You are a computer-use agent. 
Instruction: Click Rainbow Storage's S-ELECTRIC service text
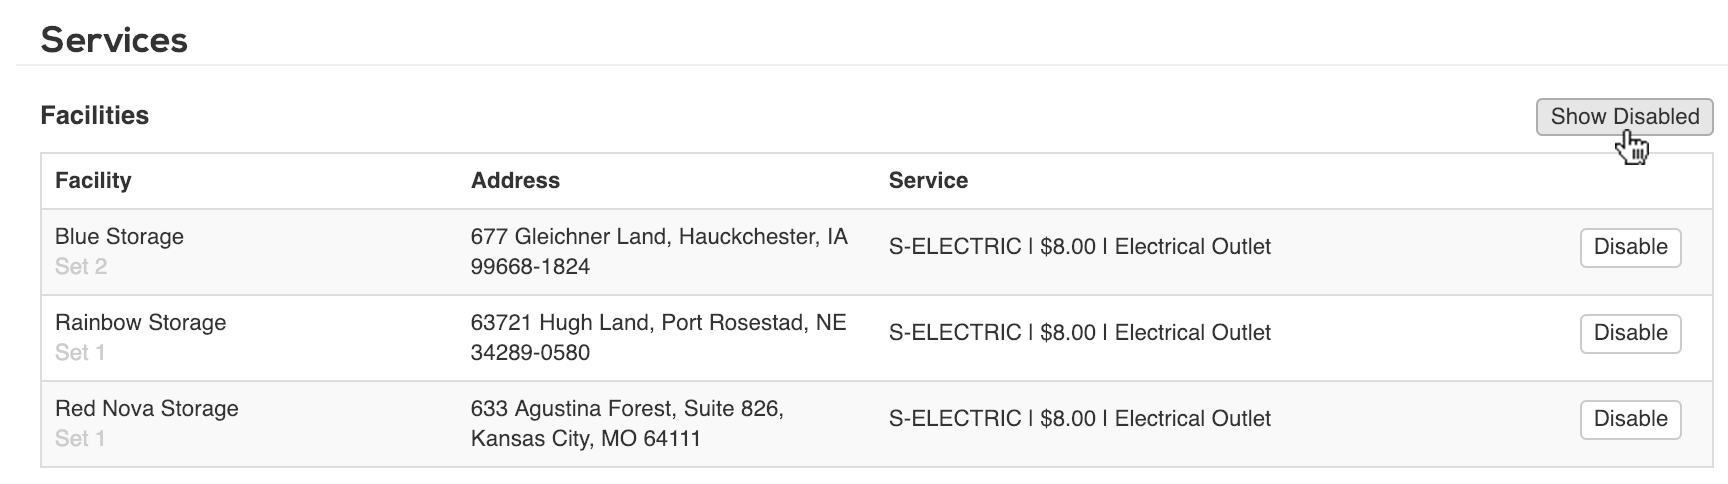[1079, 333]
